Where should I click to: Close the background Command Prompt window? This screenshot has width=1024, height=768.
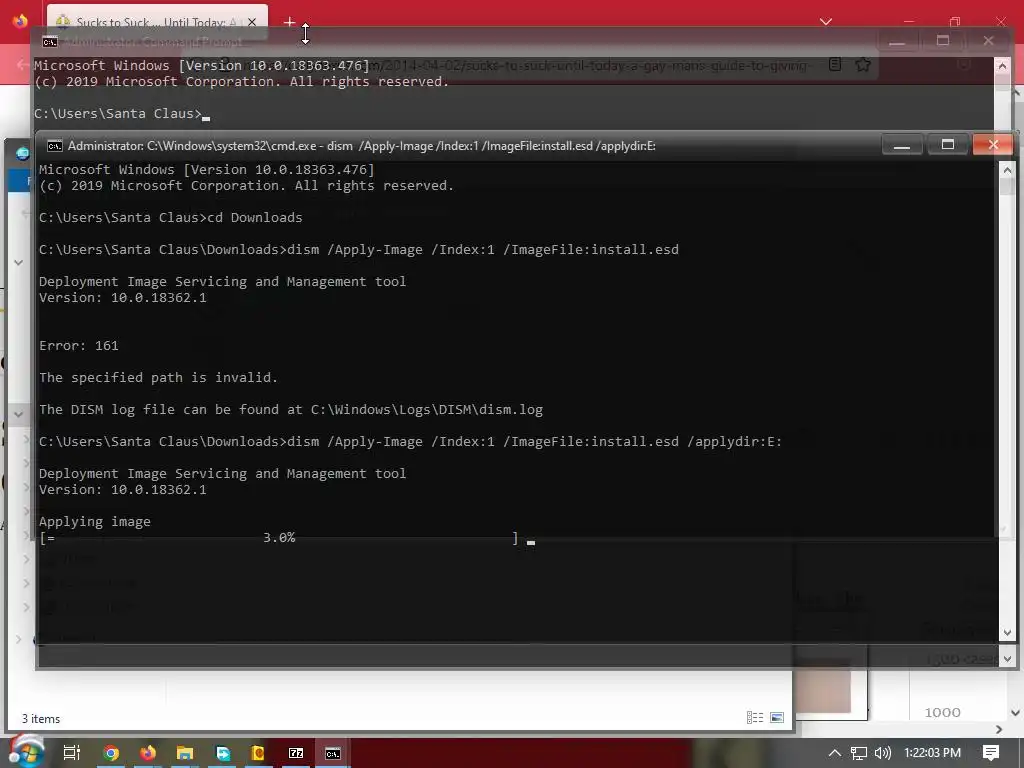[988, 41]
